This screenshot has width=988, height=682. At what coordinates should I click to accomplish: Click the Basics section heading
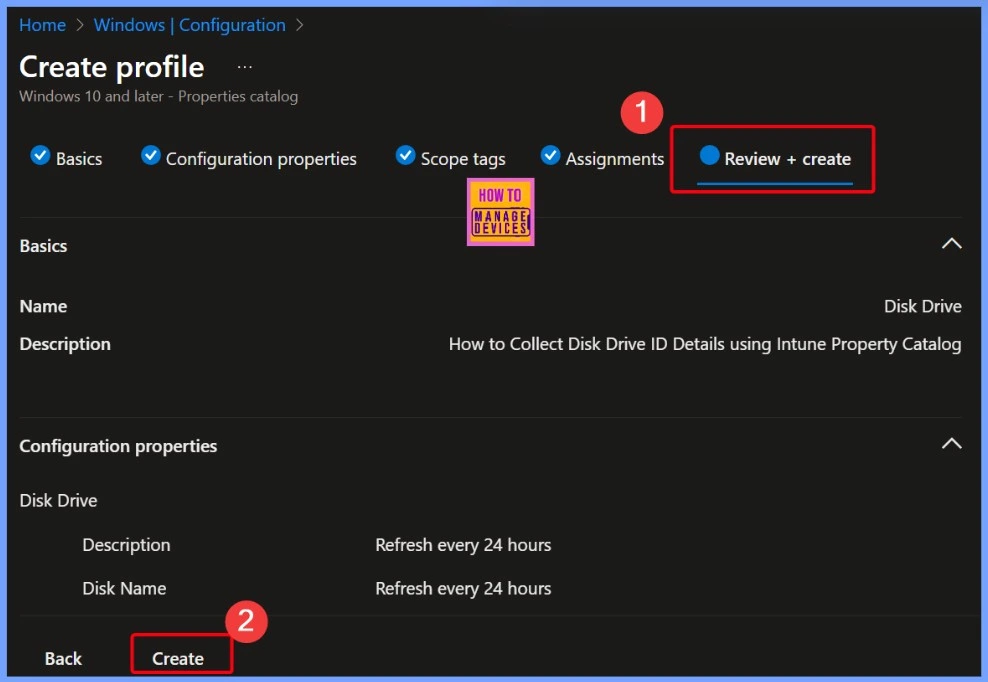(43, 246)
